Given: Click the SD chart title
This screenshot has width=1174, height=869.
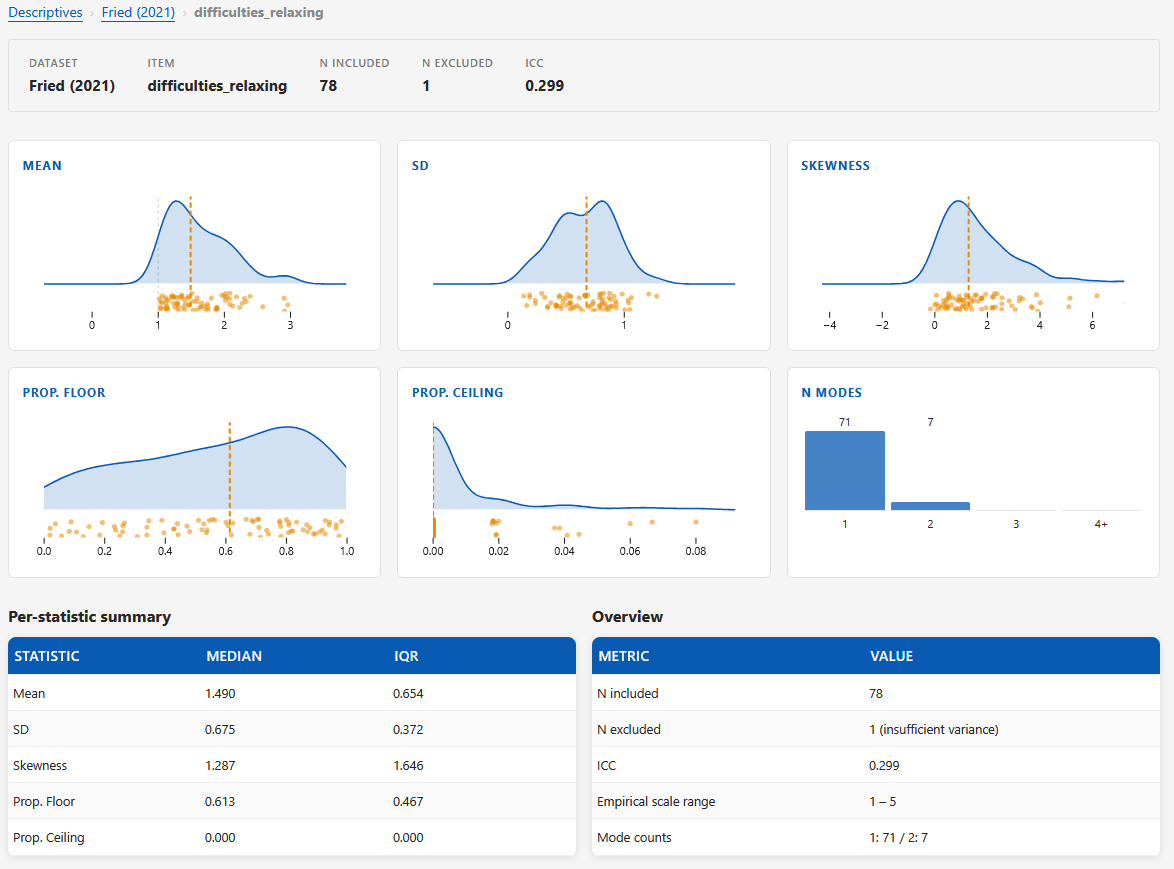Looking at the screenshot, I should point(420,165).
